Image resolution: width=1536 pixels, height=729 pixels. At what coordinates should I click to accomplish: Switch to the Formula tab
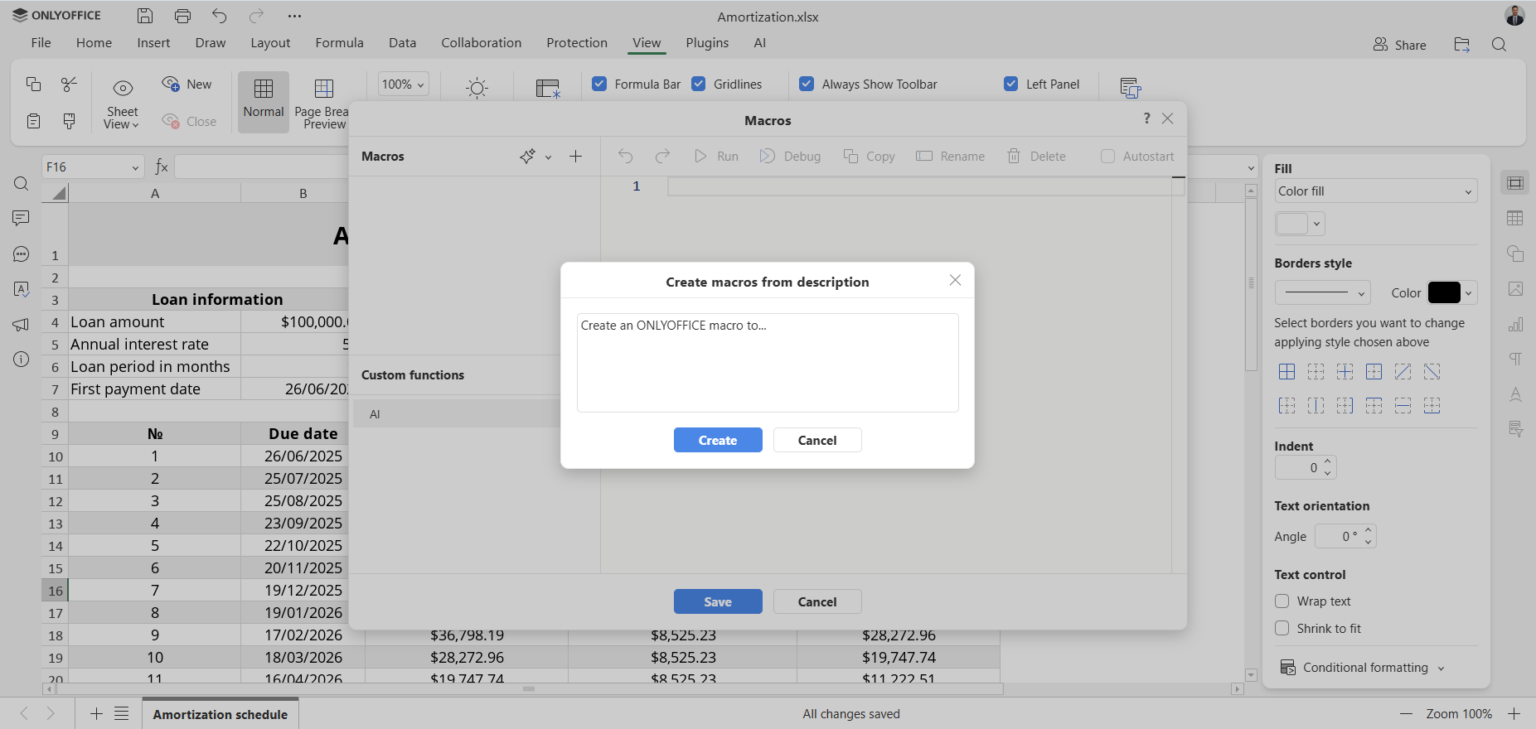coord(339,43)
